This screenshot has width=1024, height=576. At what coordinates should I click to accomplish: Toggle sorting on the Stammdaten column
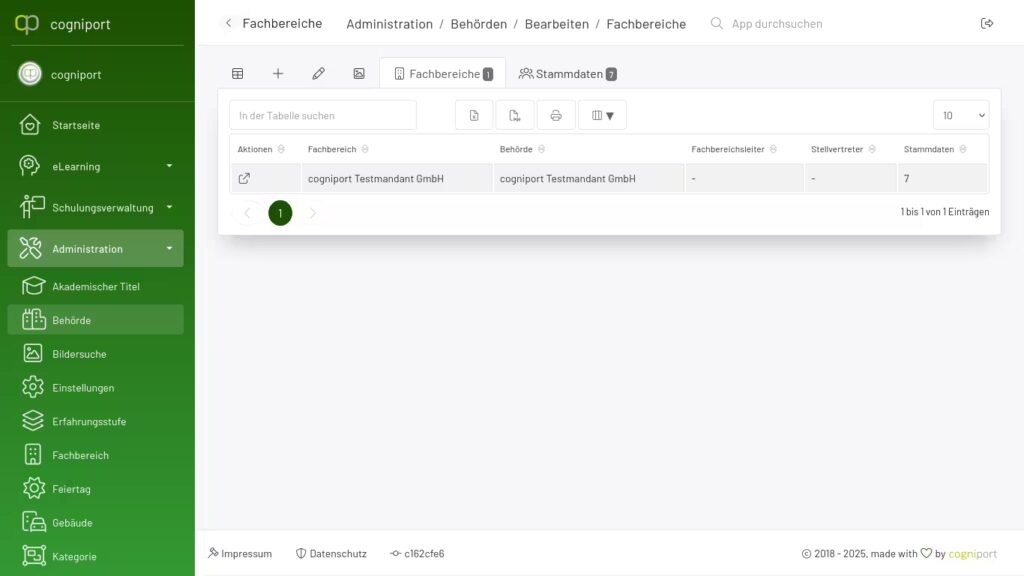pyautogui.click(x=962, y=150)
